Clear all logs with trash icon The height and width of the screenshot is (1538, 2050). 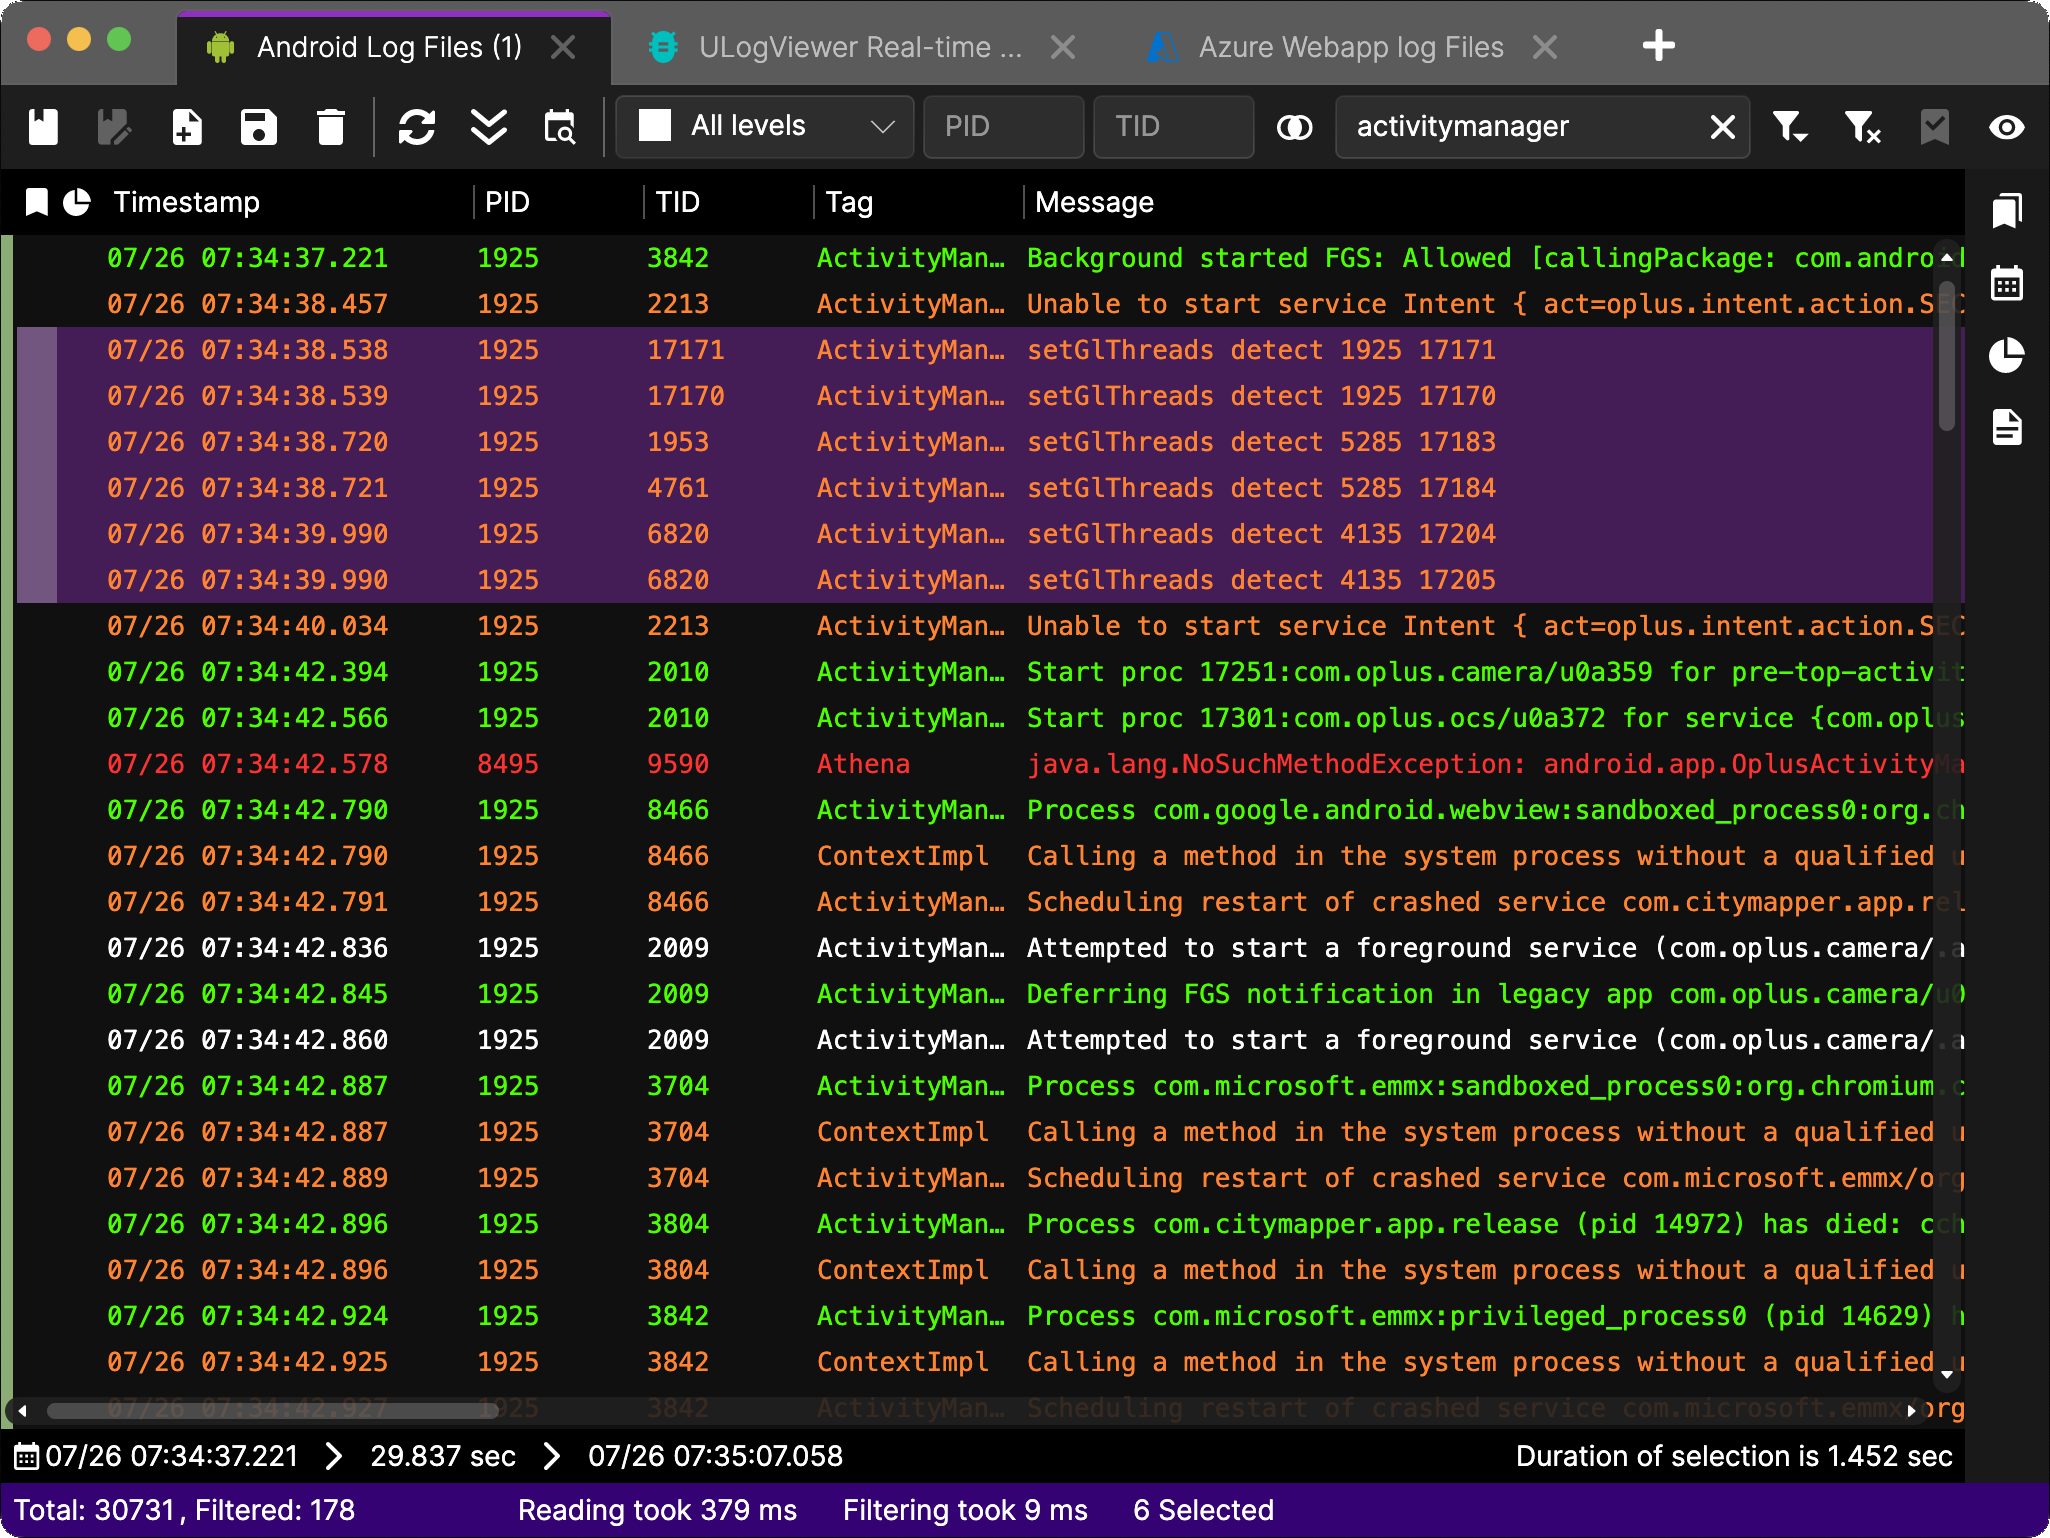click(331, 127)
